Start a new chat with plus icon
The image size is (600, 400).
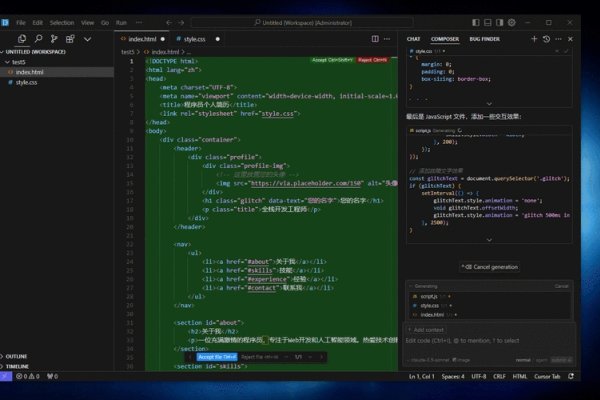(532, 38)
